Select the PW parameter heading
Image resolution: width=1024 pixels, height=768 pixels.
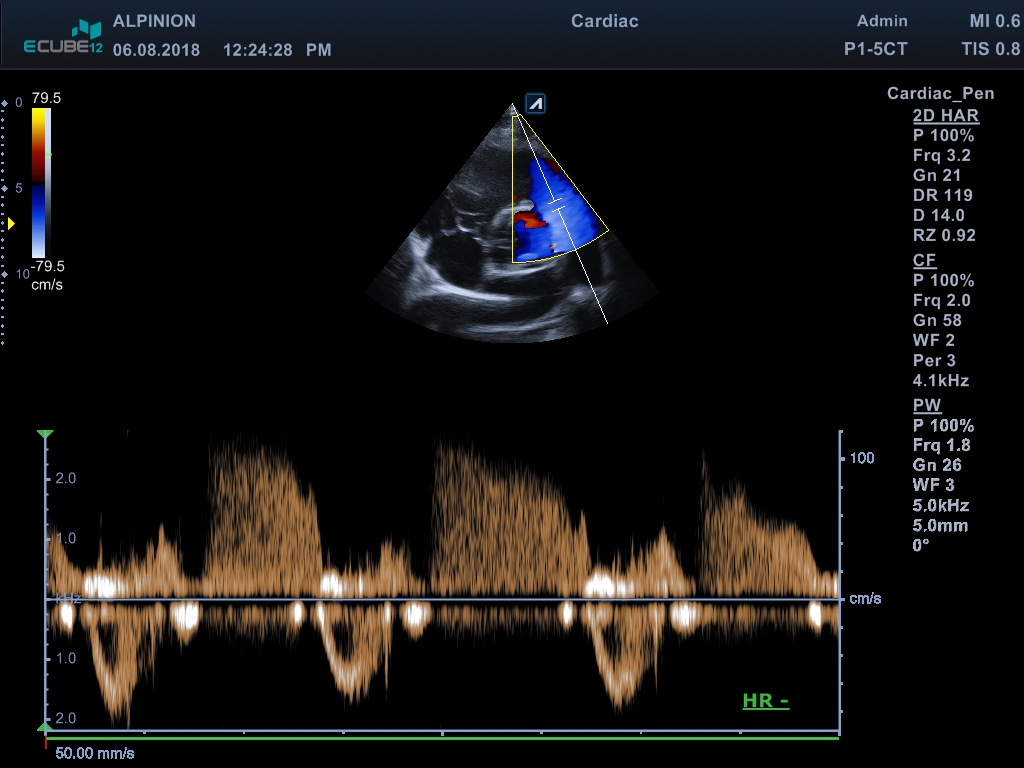click(926, 405)
